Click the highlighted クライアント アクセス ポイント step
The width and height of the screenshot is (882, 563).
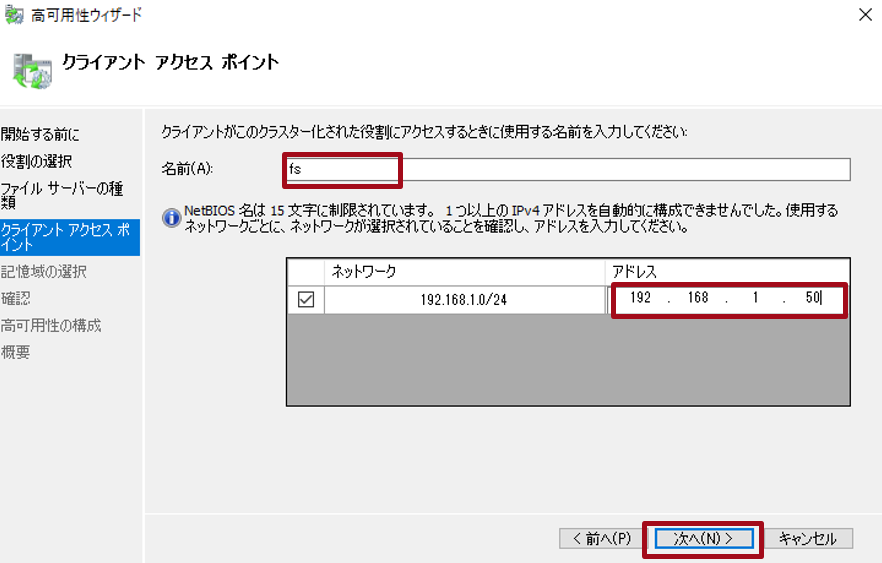68,237
